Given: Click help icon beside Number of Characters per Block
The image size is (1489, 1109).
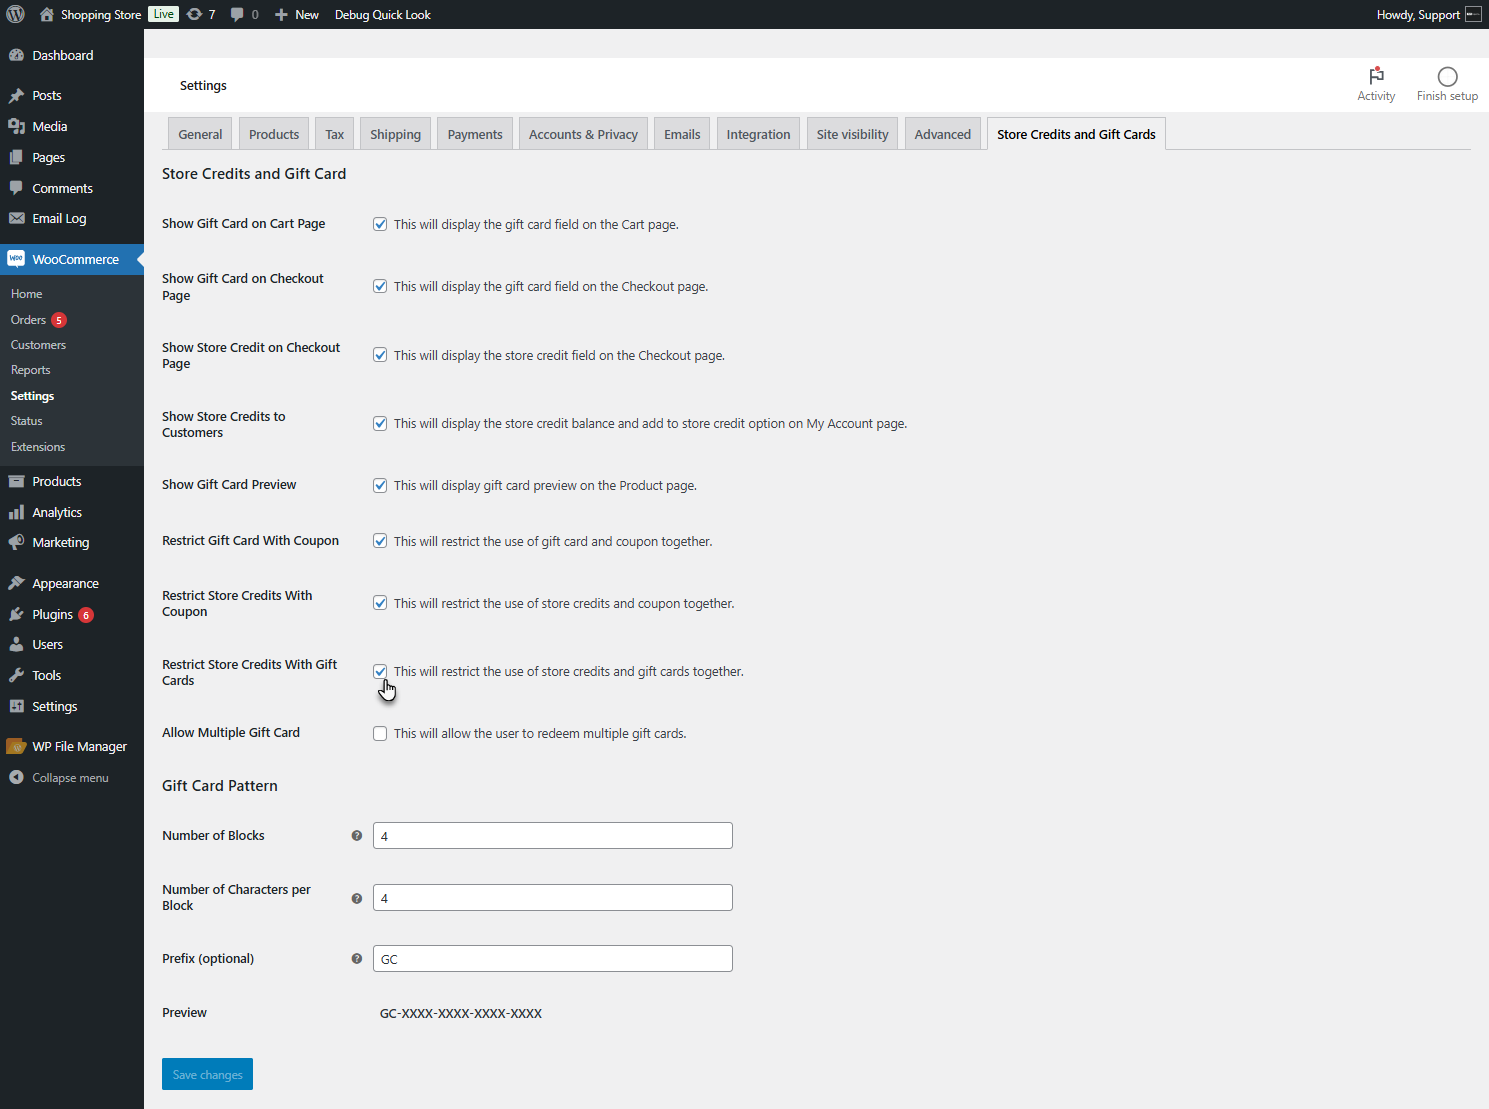Looking at the screenshot, I should [x=356, y=898].
